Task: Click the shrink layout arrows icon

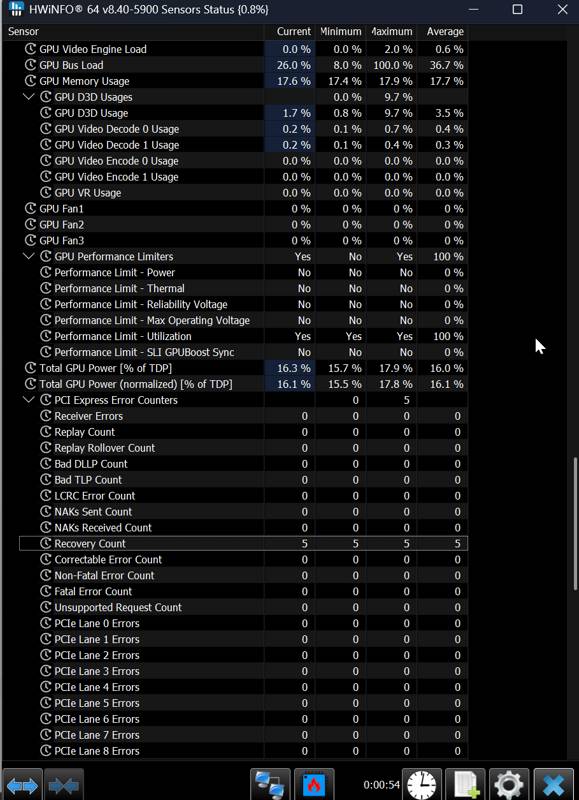Action: (64, 784)
